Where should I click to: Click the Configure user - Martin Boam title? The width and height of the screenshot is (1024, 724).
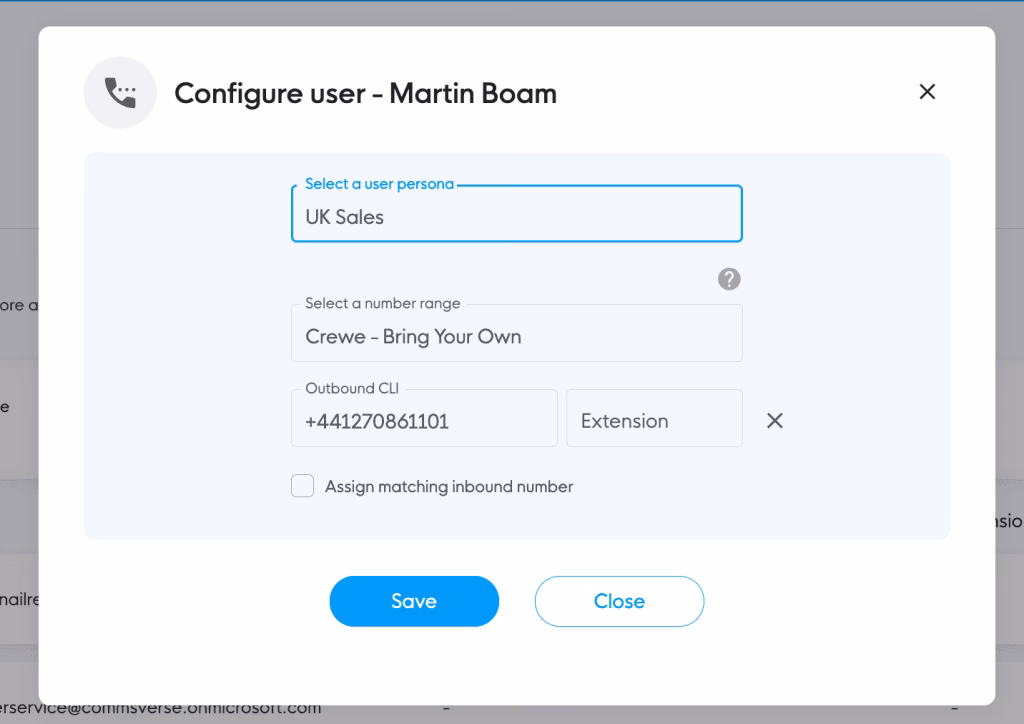tap(366, 93)
